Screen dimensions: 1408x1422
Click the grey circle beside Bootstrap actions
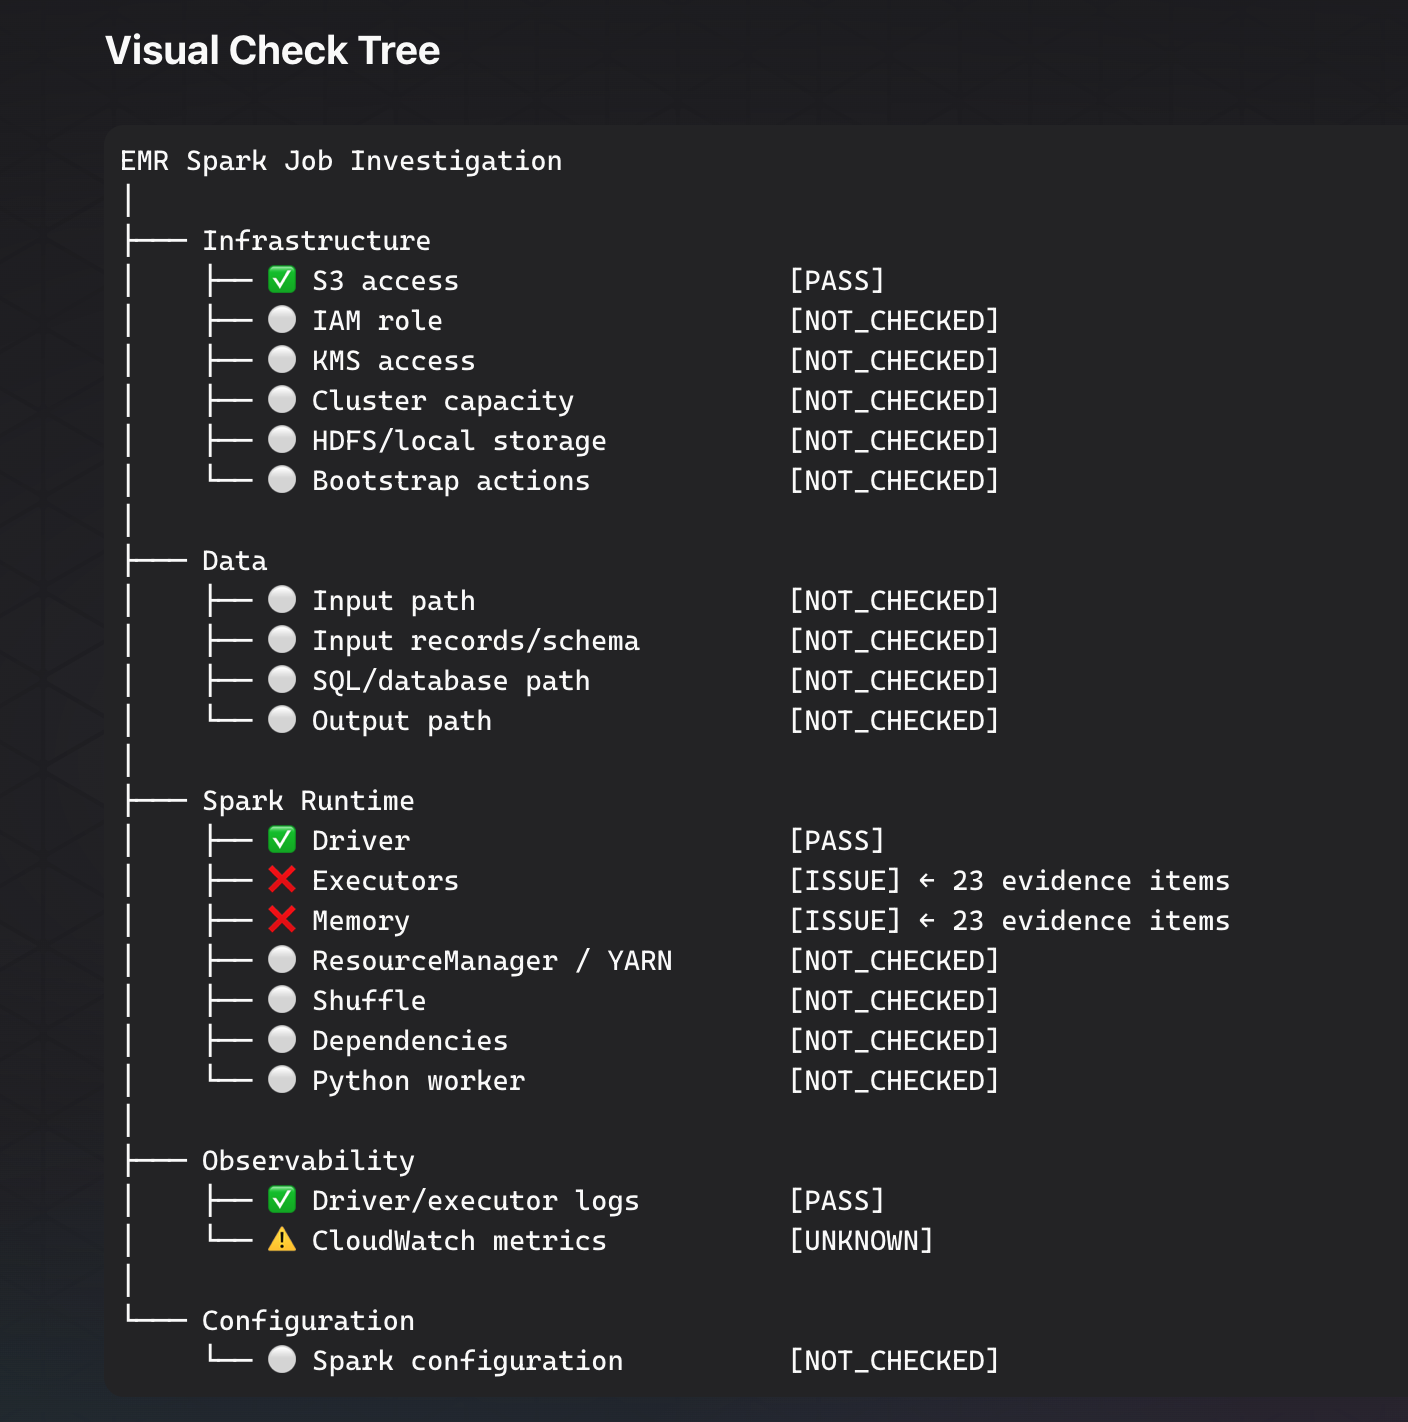[x=282, y=480]
